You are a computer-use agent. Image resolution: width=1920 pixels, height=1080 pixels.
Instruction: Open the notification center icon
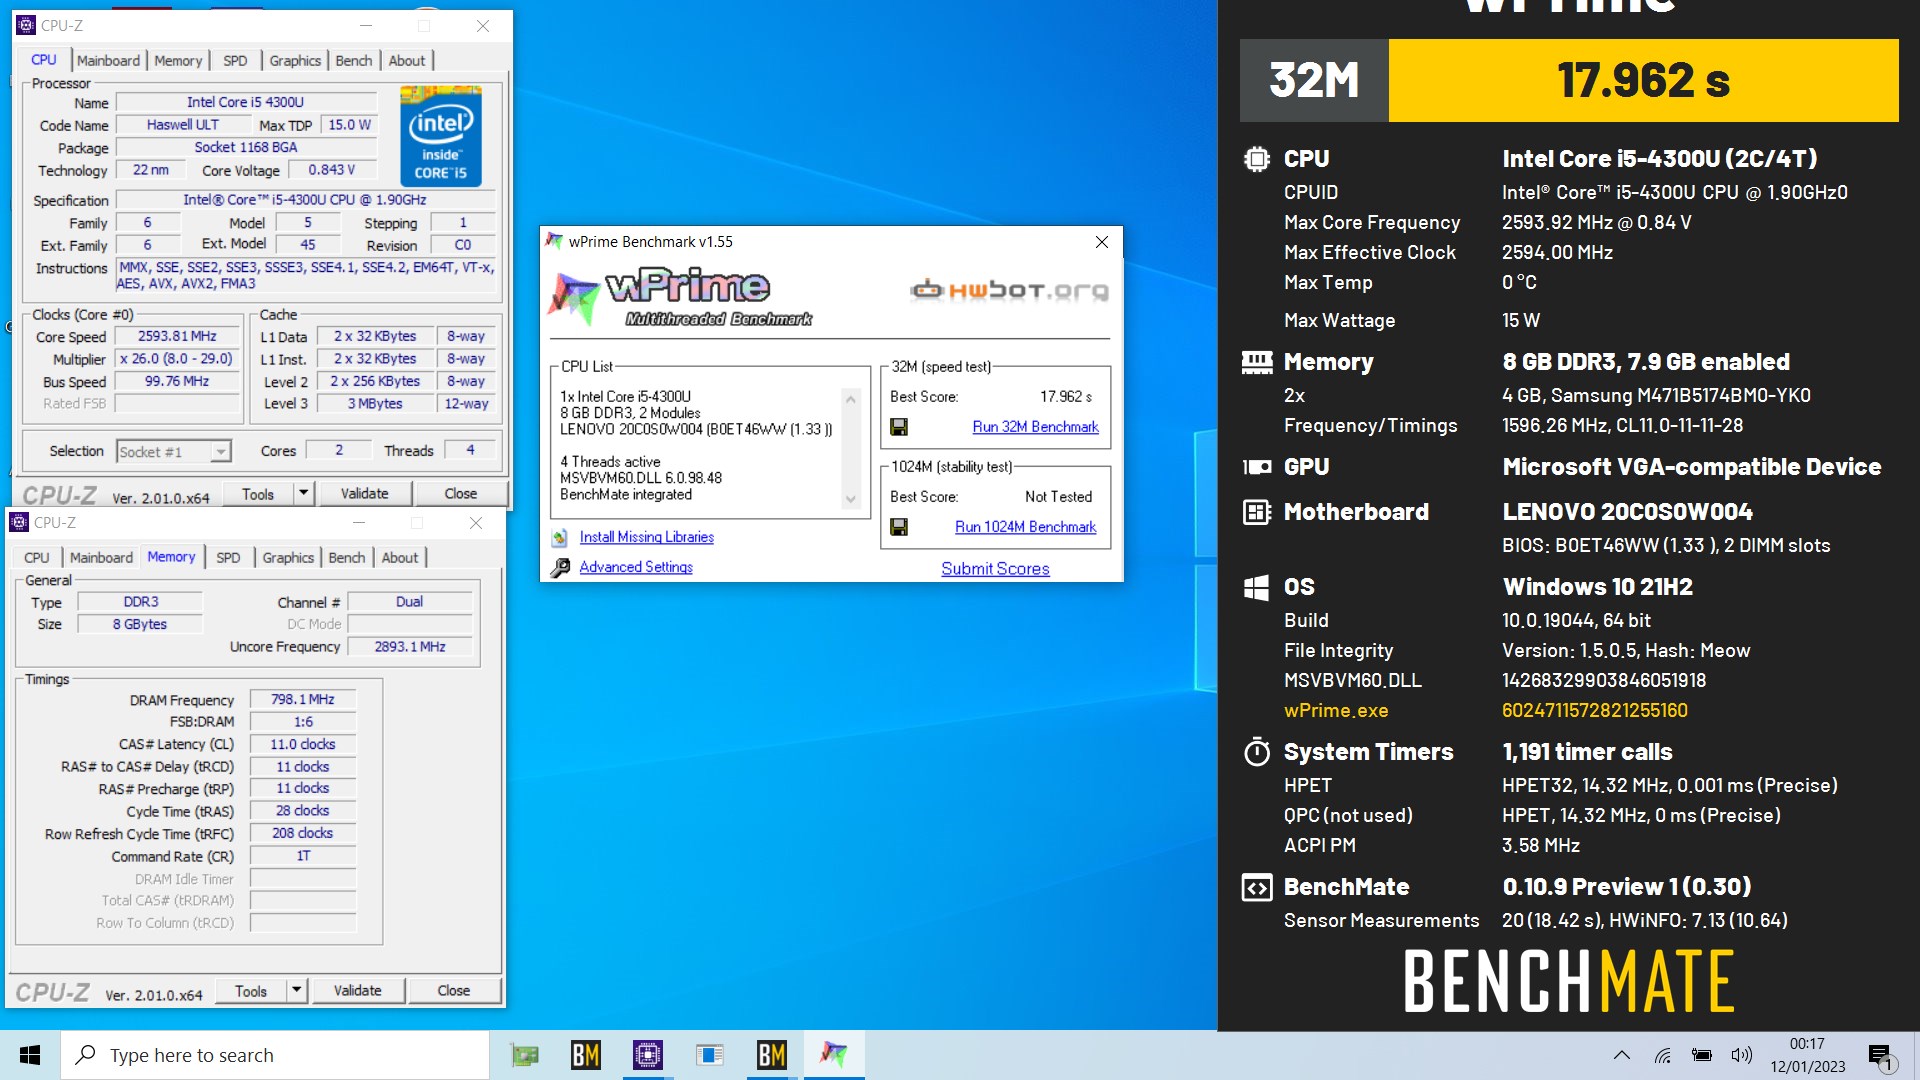pos(1880,1056)
